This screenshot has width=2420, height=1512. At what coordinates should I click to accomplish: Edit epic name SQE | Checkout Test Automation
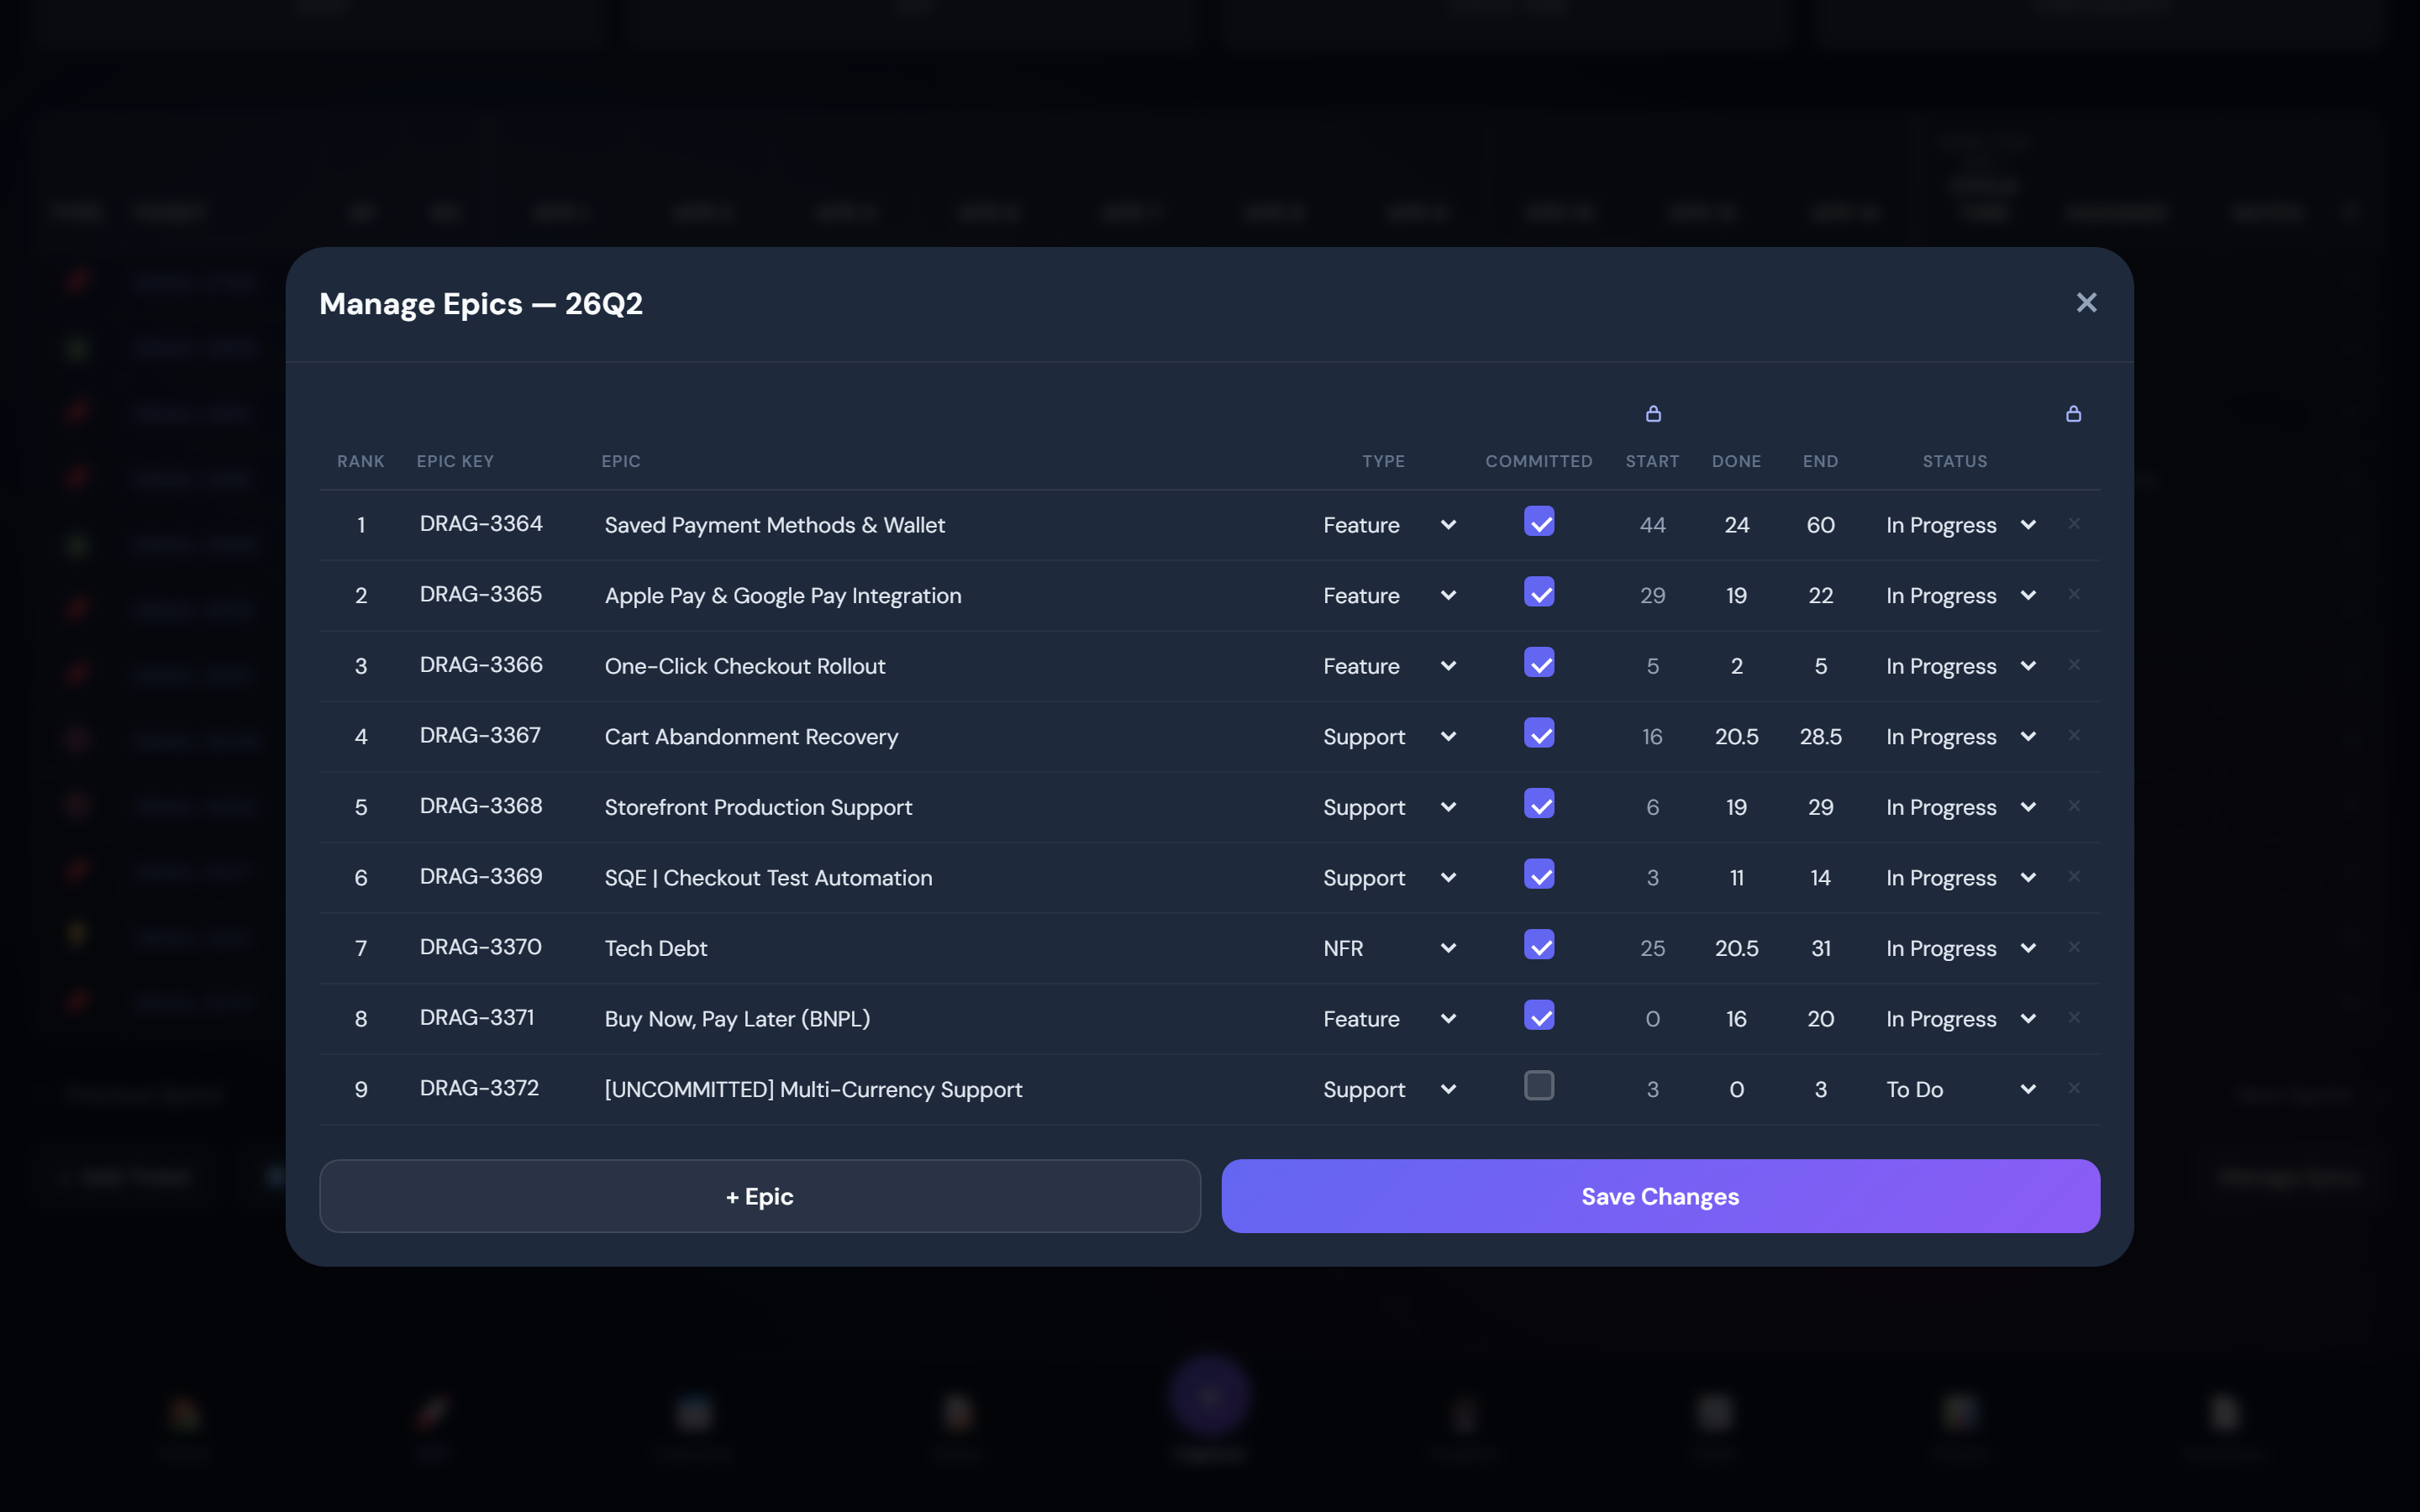point(768,878)
